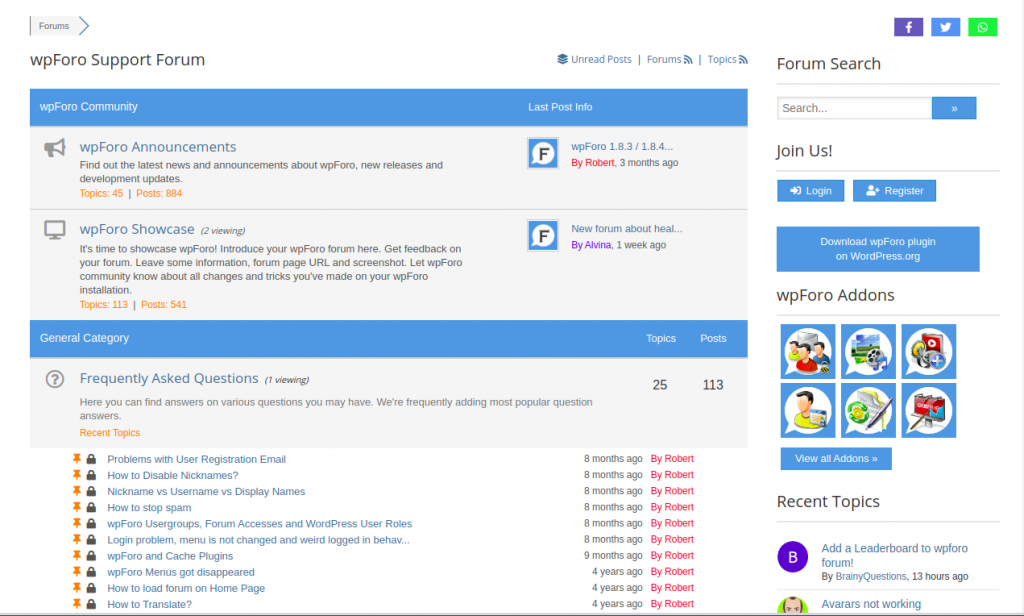Click View all Addons button
This screenshot has height=616, width=1024.
point(836,459)
